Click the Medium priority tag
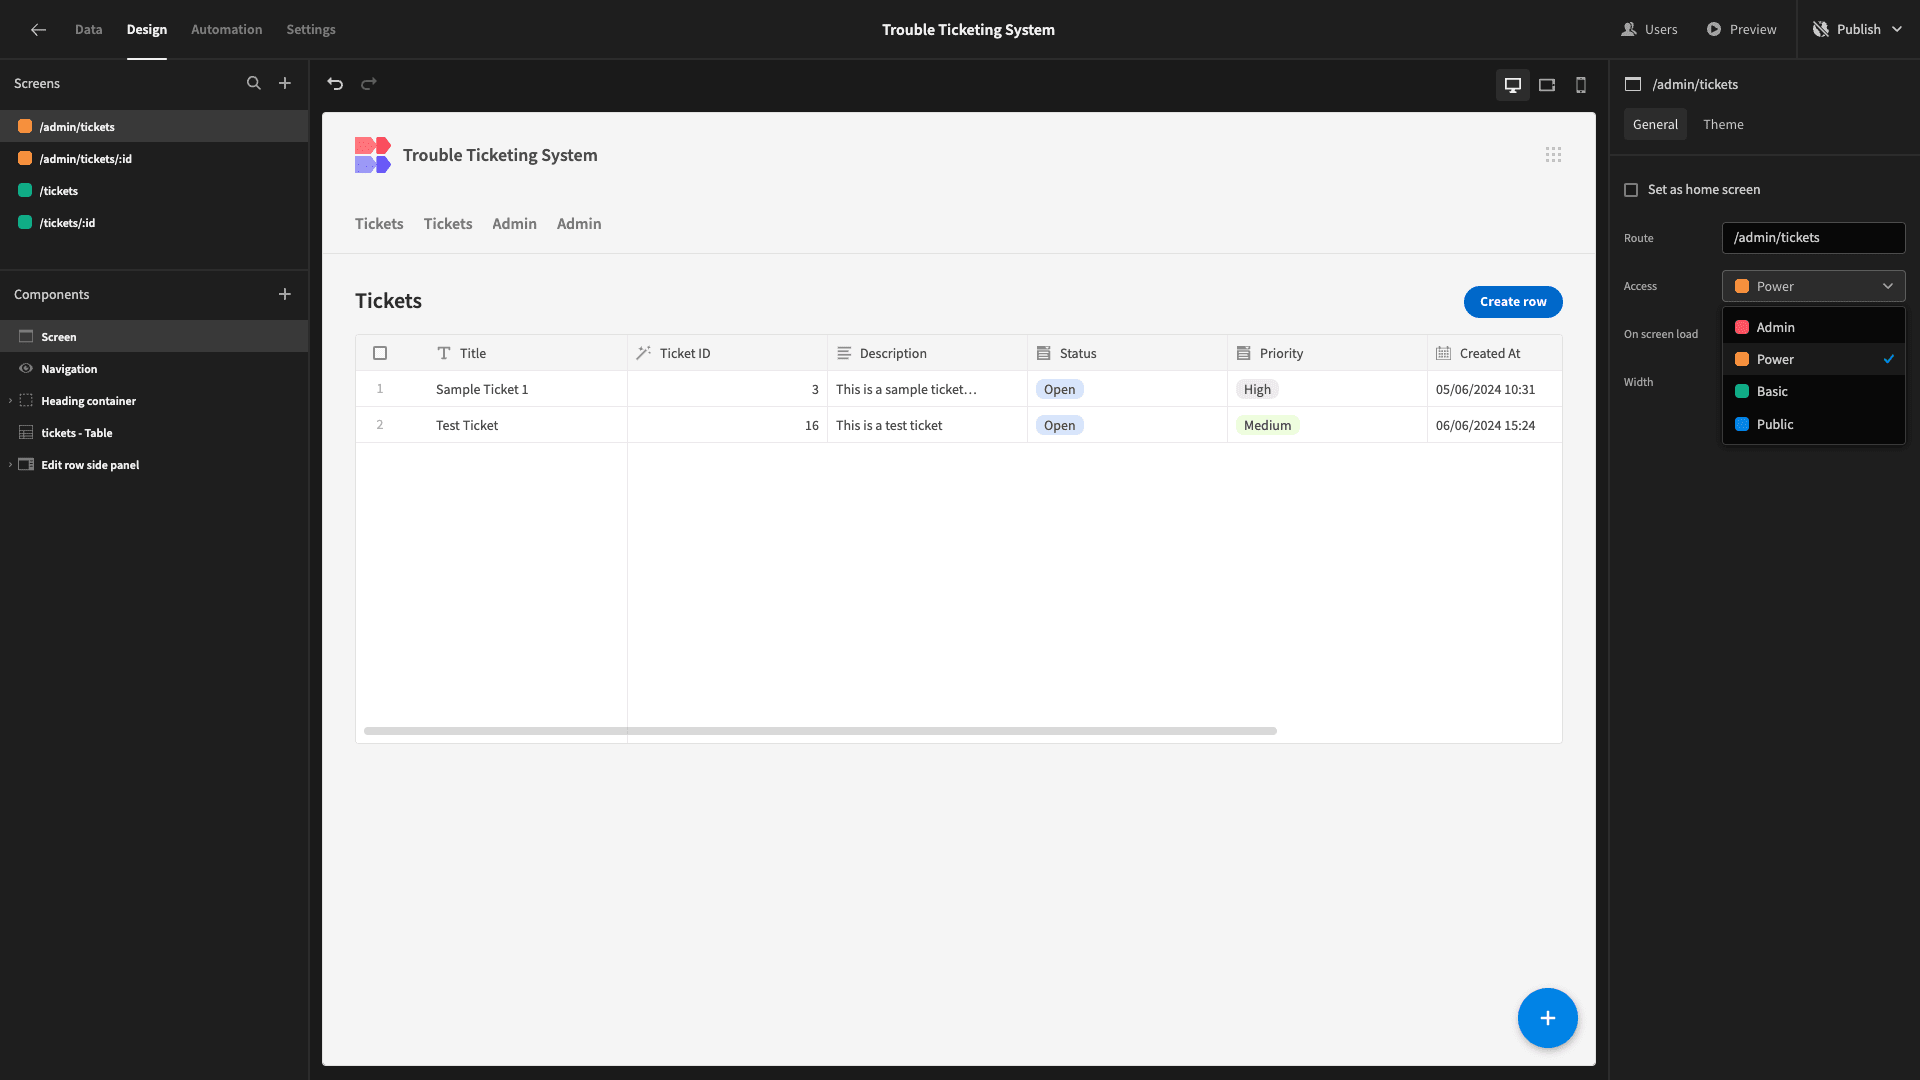The height and width of the screenshot is (1080, 1920). point(1267,425)
